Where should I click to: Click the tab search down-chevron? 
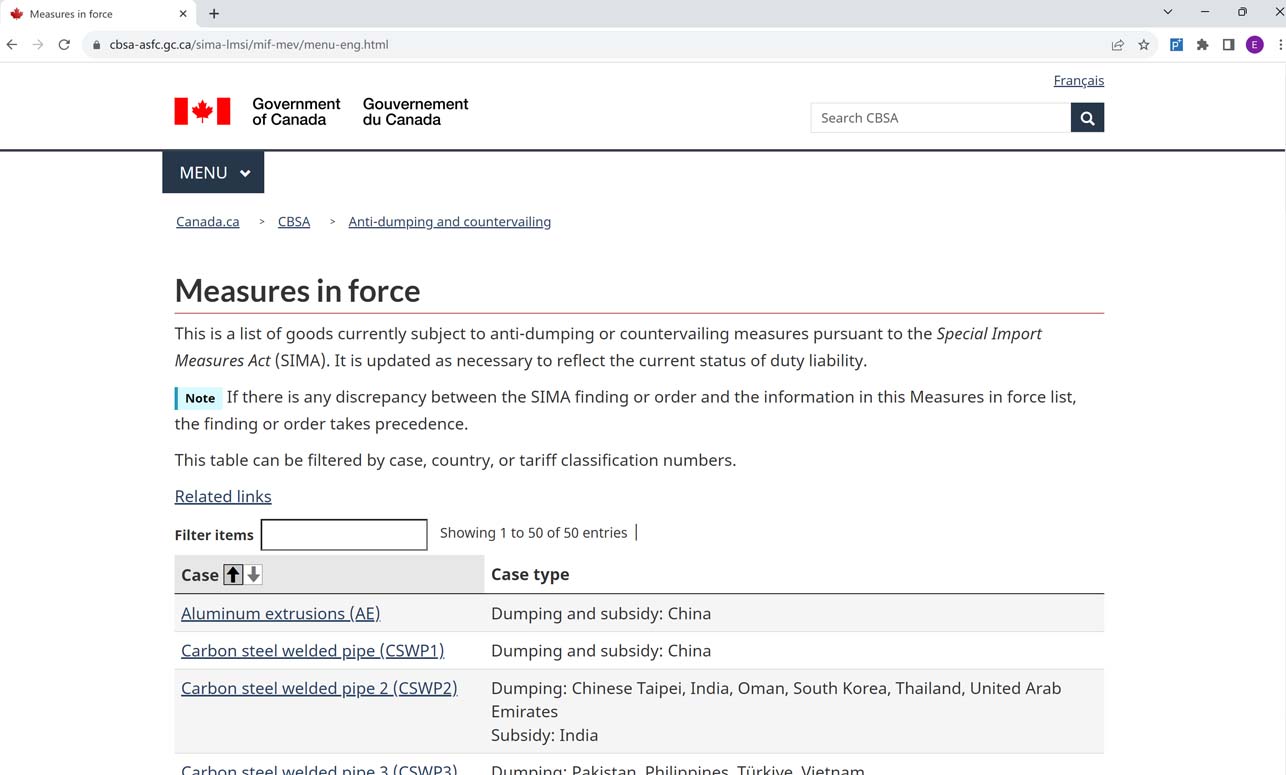coord(1167,12)
